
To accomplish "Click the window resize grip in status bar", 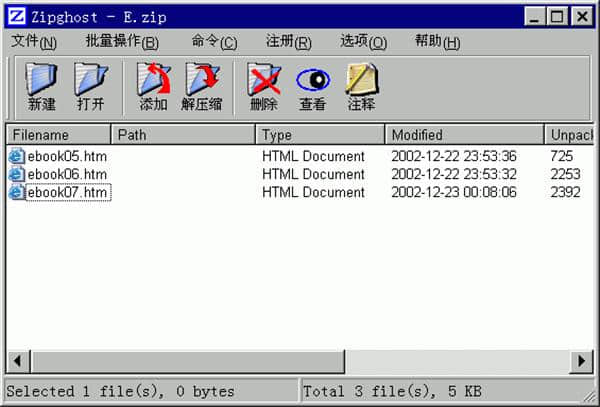I will click(589, 395).
